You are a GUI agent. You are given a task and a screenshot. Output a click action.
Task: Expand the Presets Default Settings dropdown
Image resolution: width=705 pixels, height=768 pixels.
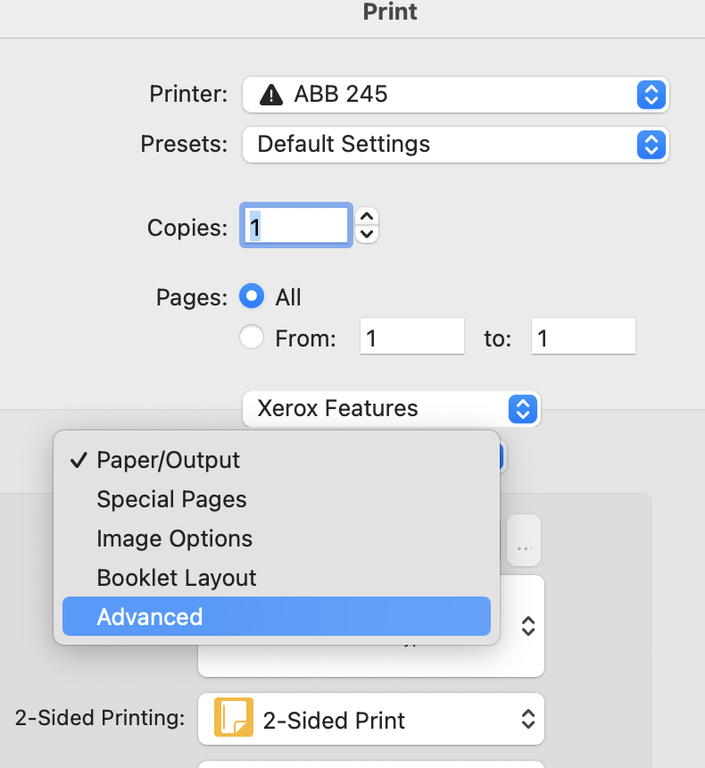coord(650,144)
